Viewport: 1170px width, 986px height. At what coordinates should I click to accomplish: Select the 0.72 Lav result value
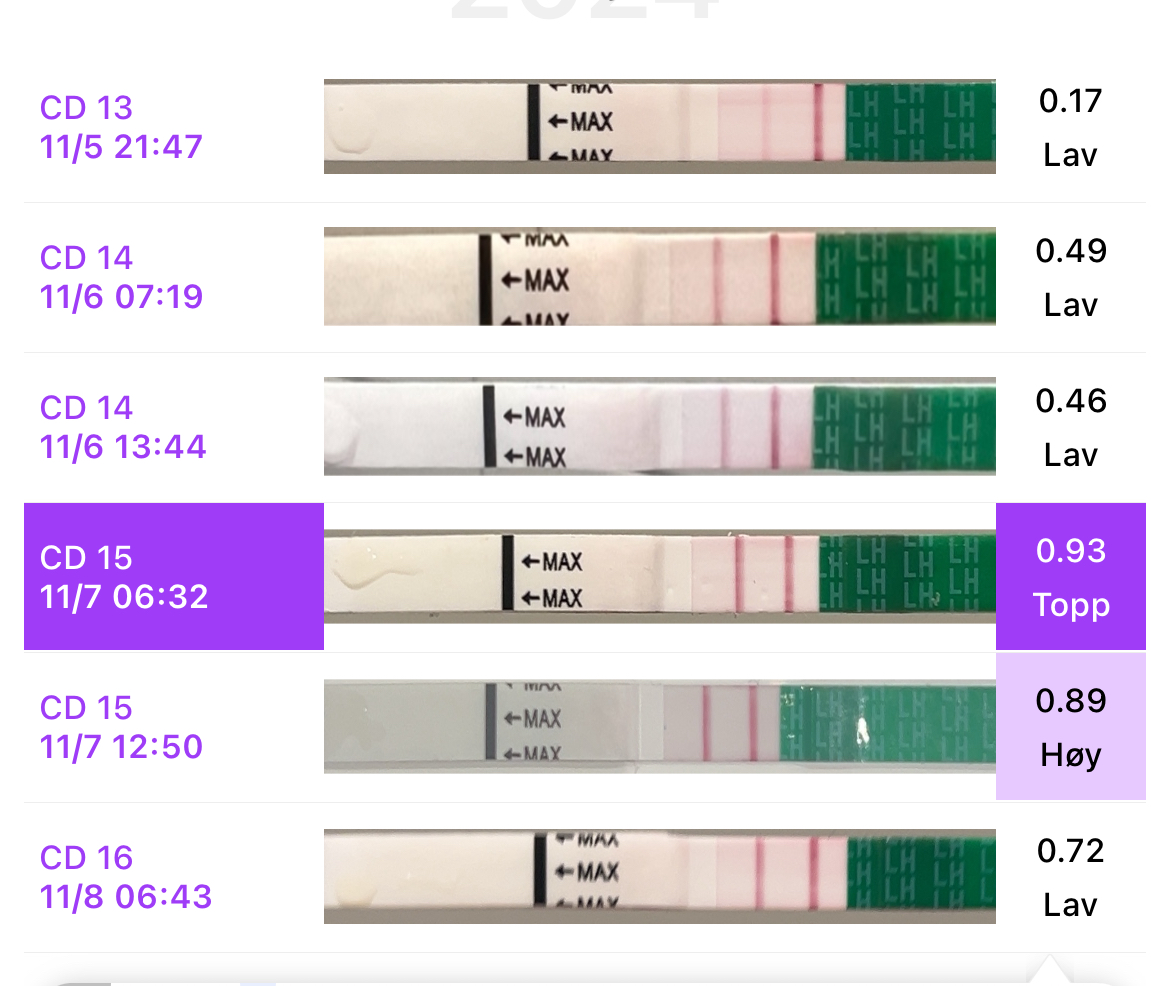1070,851
